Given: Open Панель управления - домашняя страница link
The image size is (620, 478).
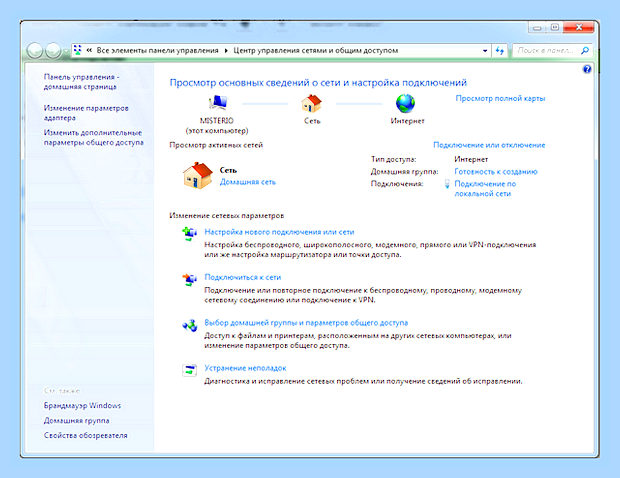Looking at the screenshot, I should pyautogui.click(x=81, y=82).
